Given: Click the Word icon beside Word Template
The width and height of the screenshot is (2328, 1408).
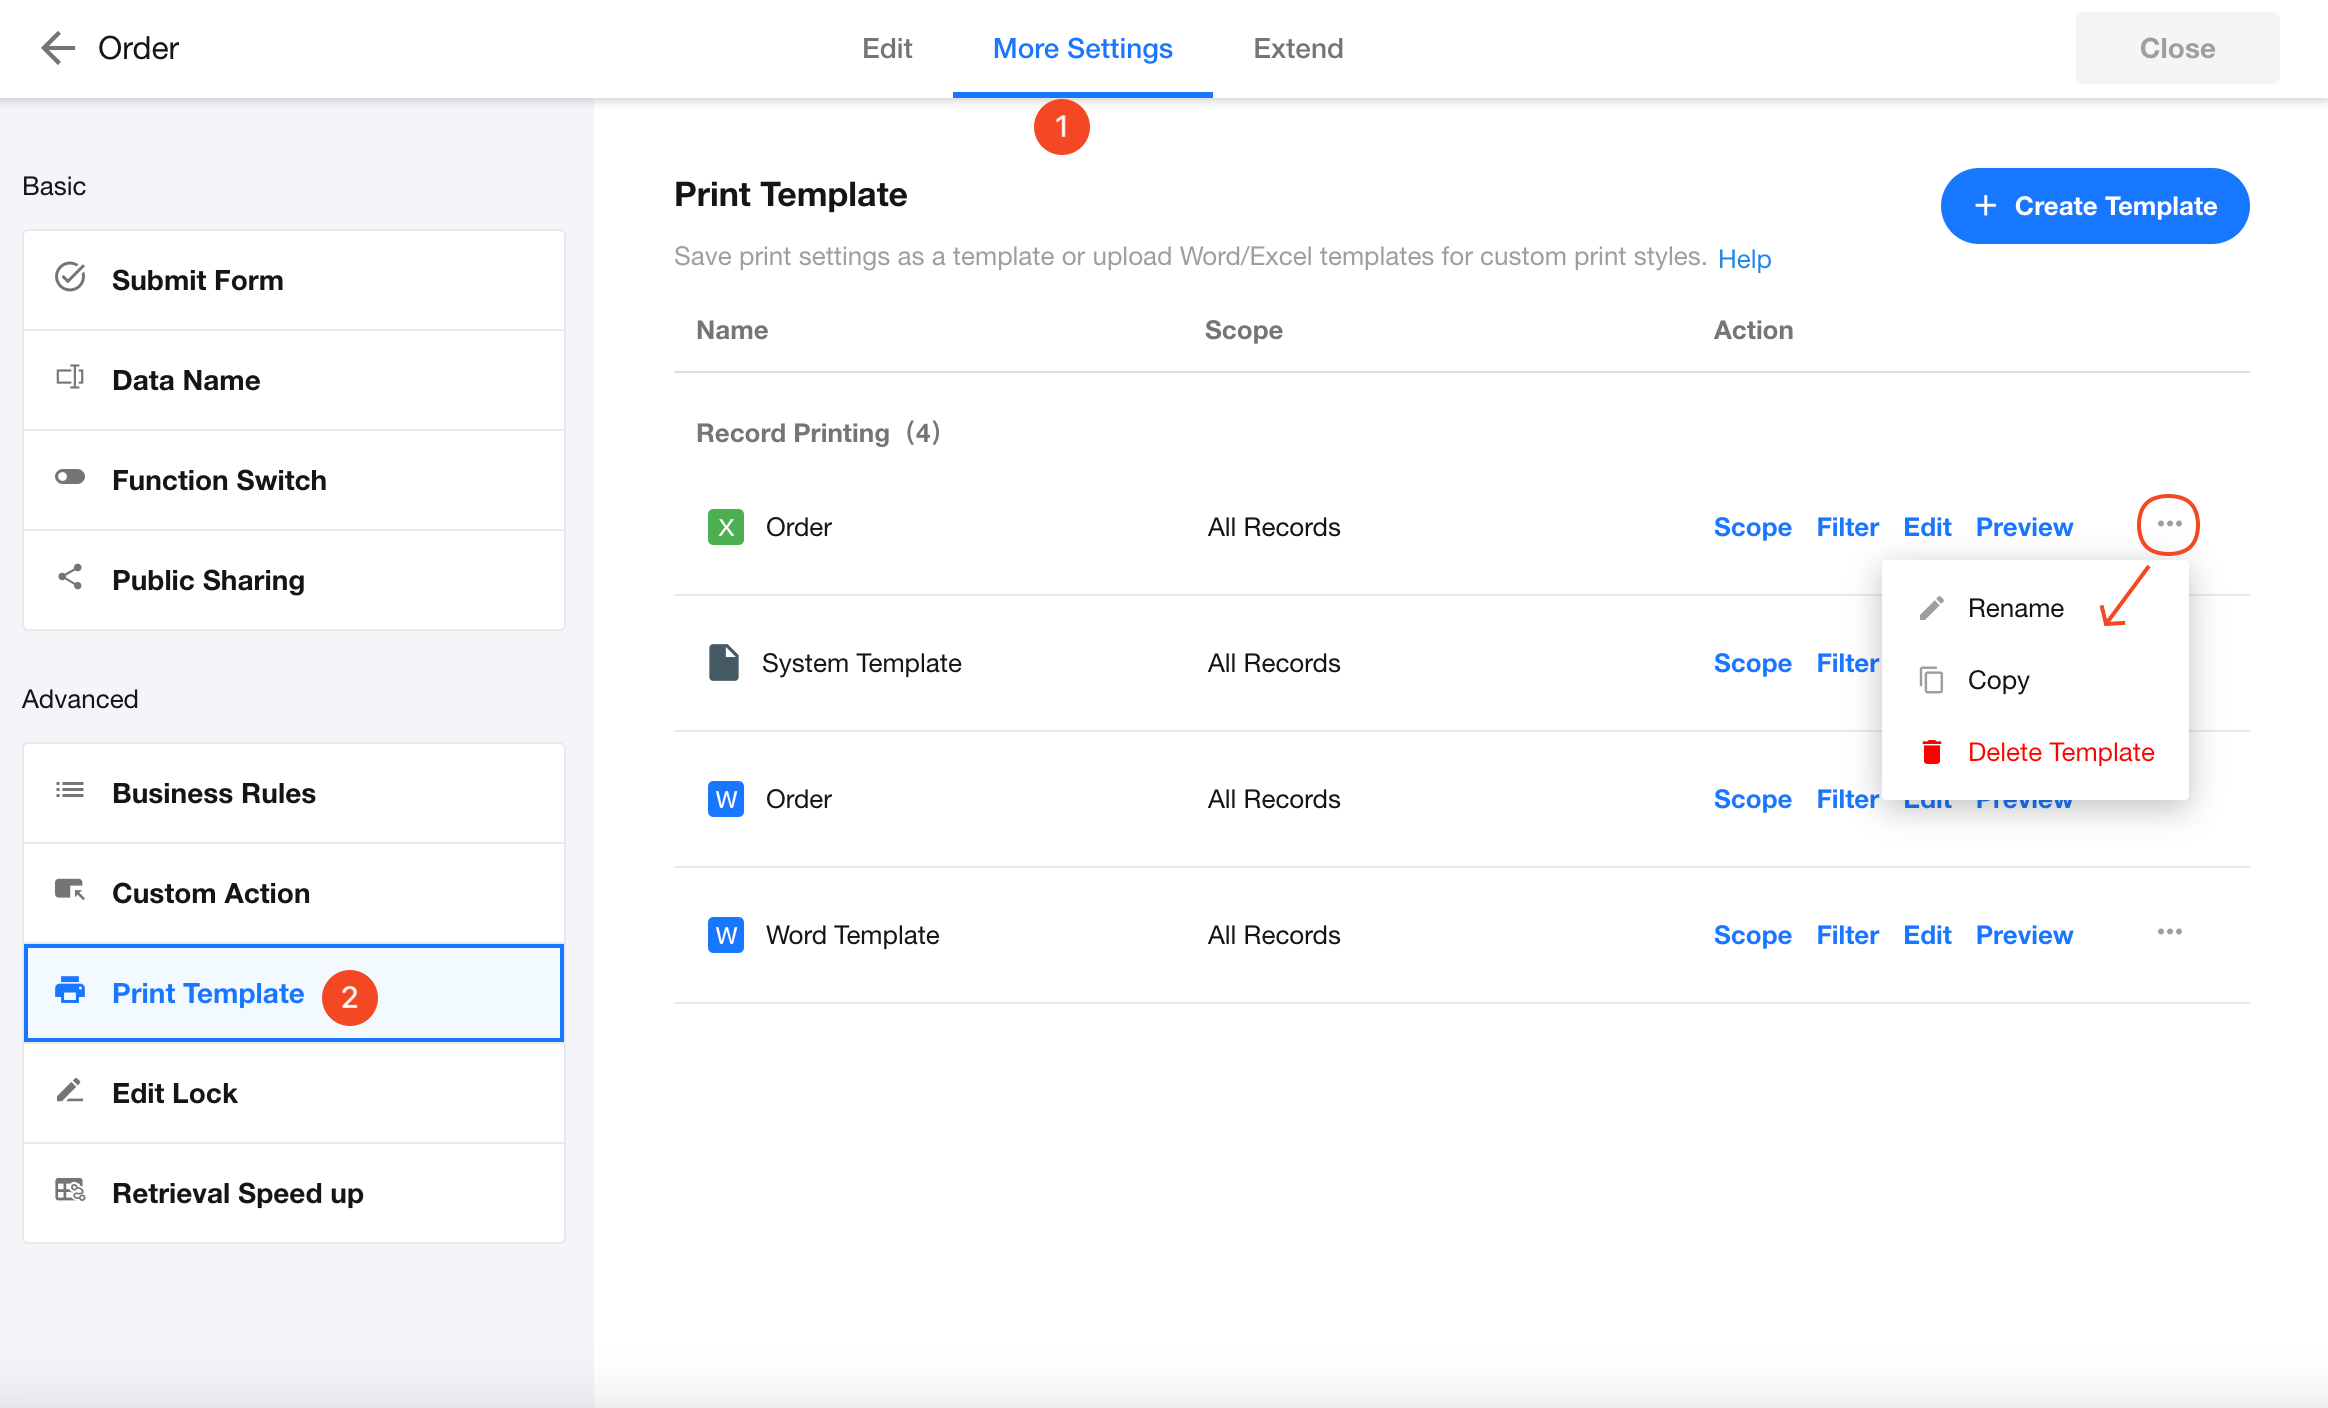Looking at the screenshot, I should tap(725, 935).
